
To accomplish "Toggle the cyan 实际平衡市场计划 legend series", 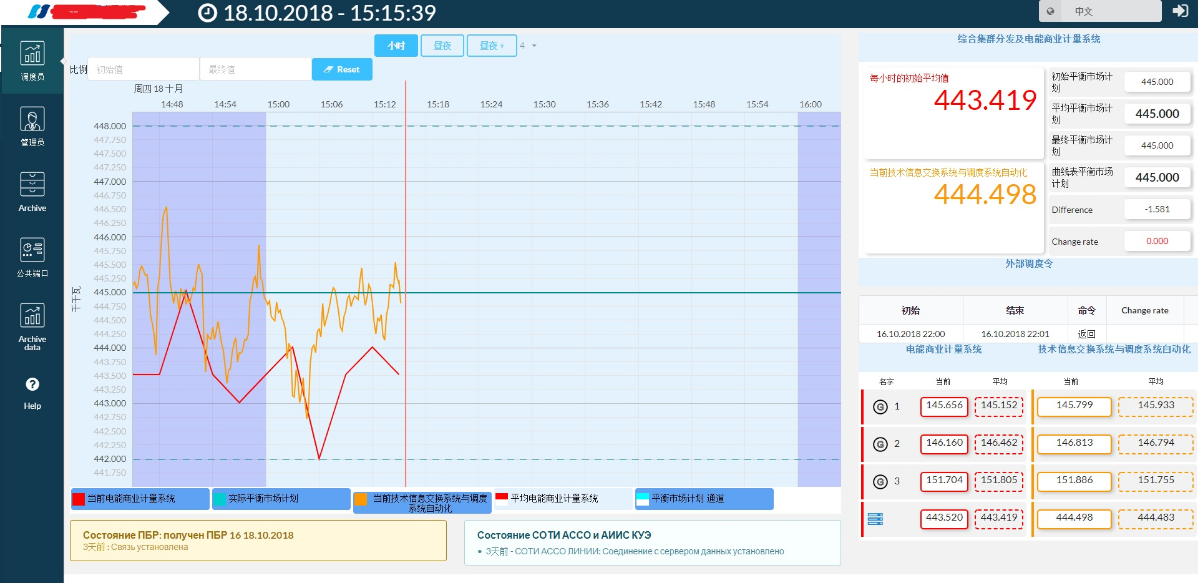I will click(x=220, y=498).
